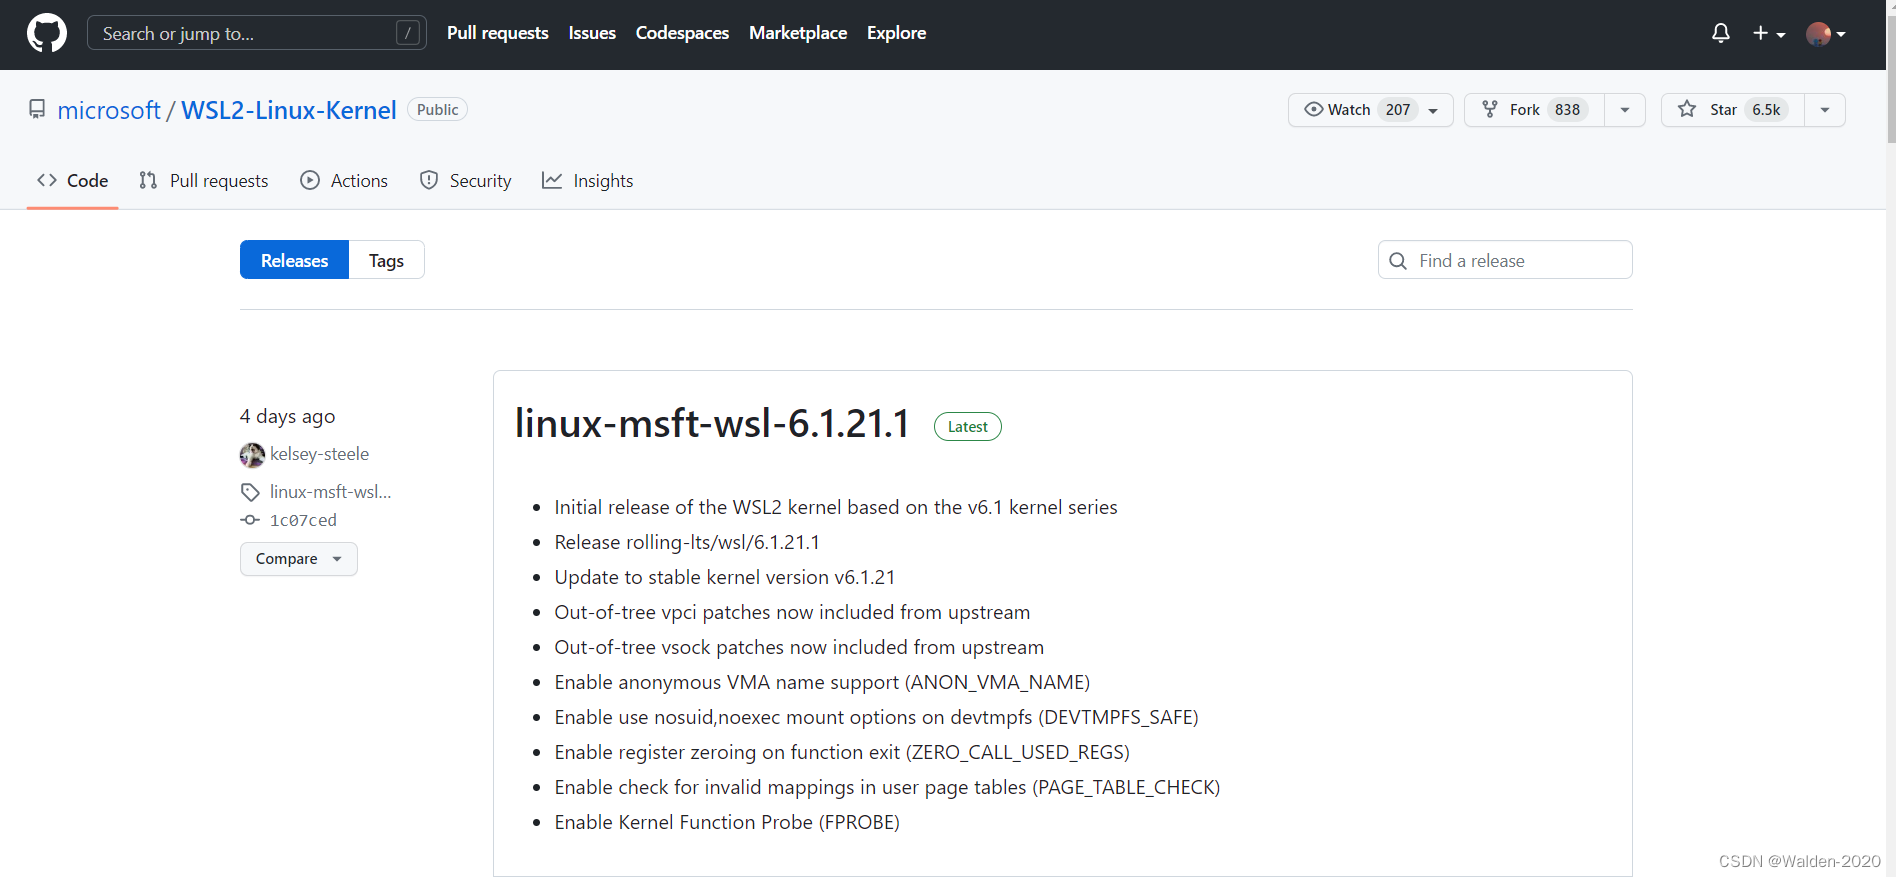Click "Enable Kernel Function Probe (FPROBE)" text

727,822
